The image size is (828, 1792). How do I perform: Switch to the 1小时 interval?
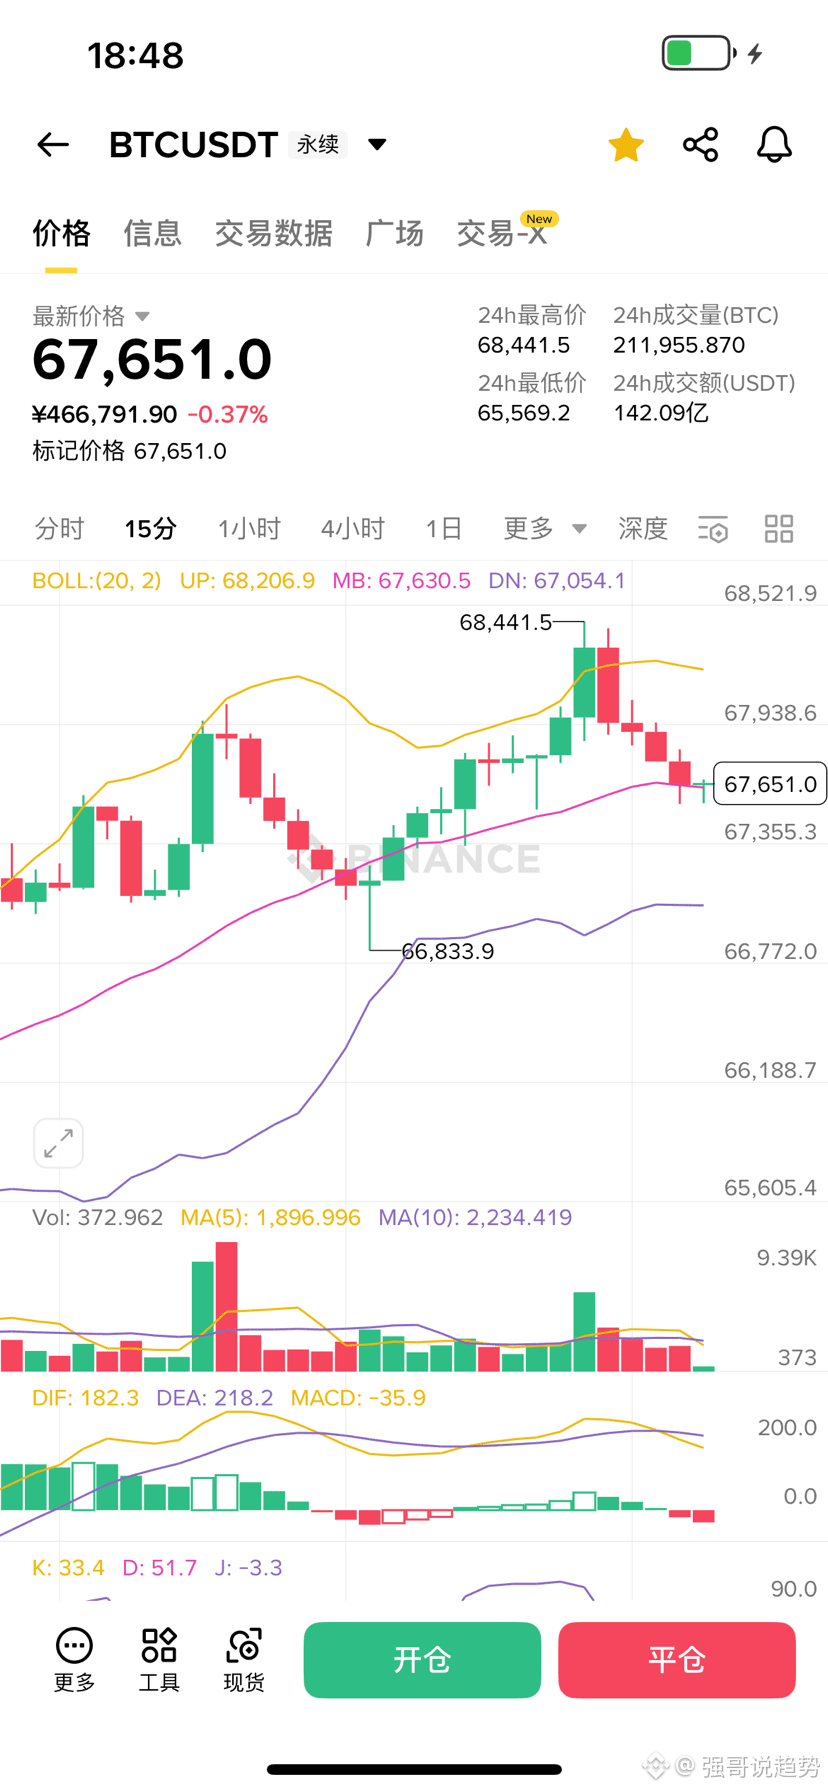point(249,528)
